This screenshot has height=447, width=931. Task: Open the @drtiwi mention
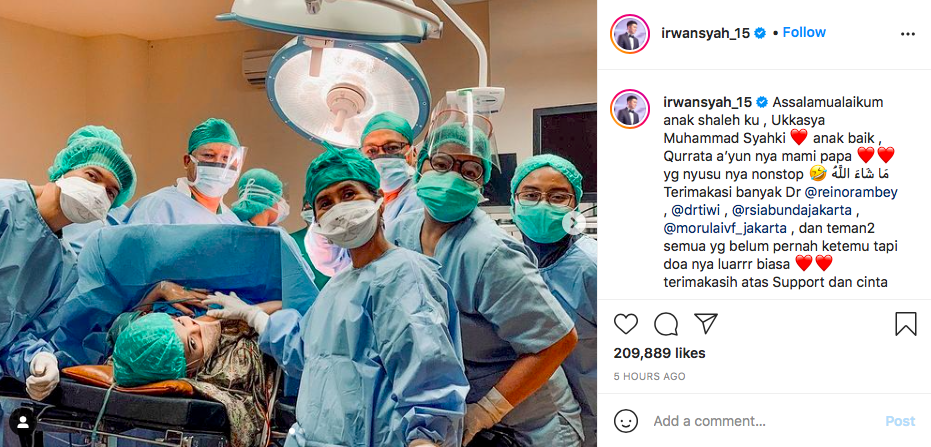(695, 210)
